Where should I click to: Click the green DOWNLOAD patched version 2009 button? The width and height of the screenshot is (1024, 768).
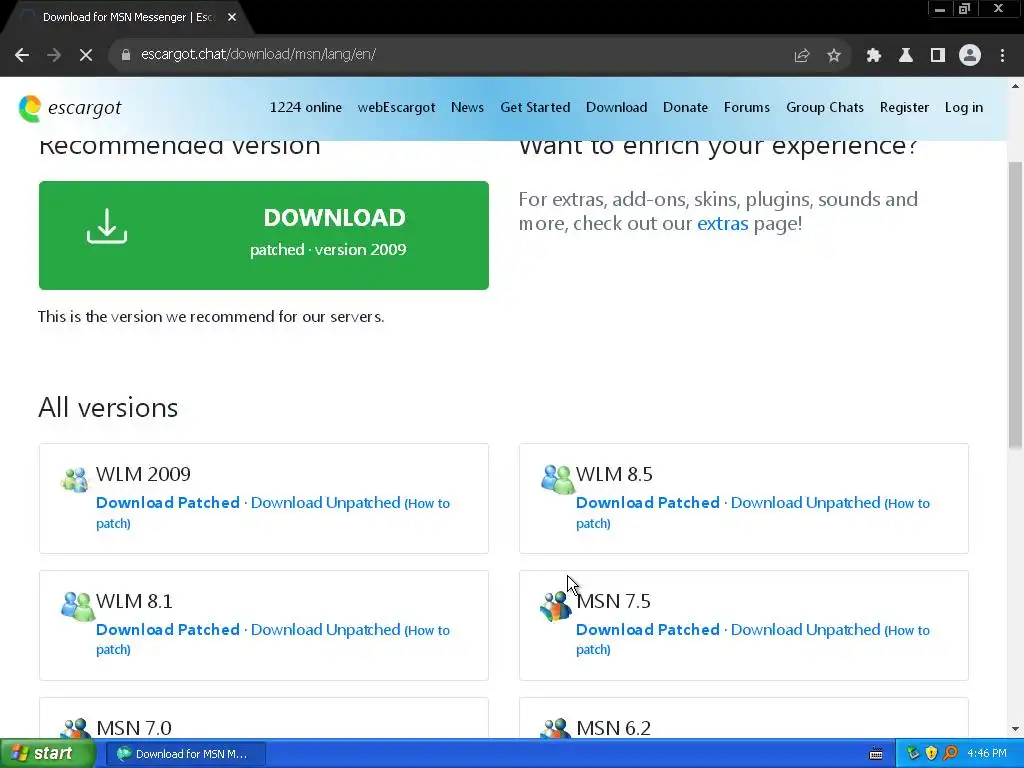pyautogui.click(x=264, y=235)
